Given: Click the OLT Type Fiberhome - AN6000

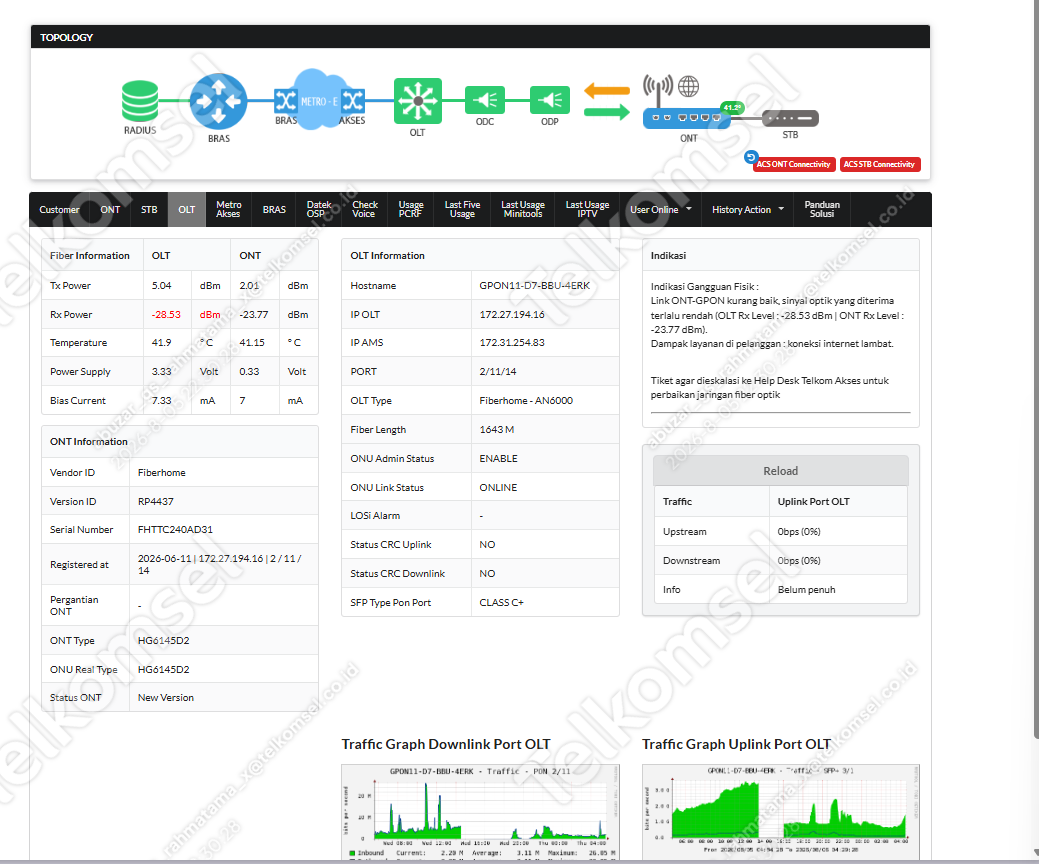Looking at the screenshot, I should coord(526,401).
